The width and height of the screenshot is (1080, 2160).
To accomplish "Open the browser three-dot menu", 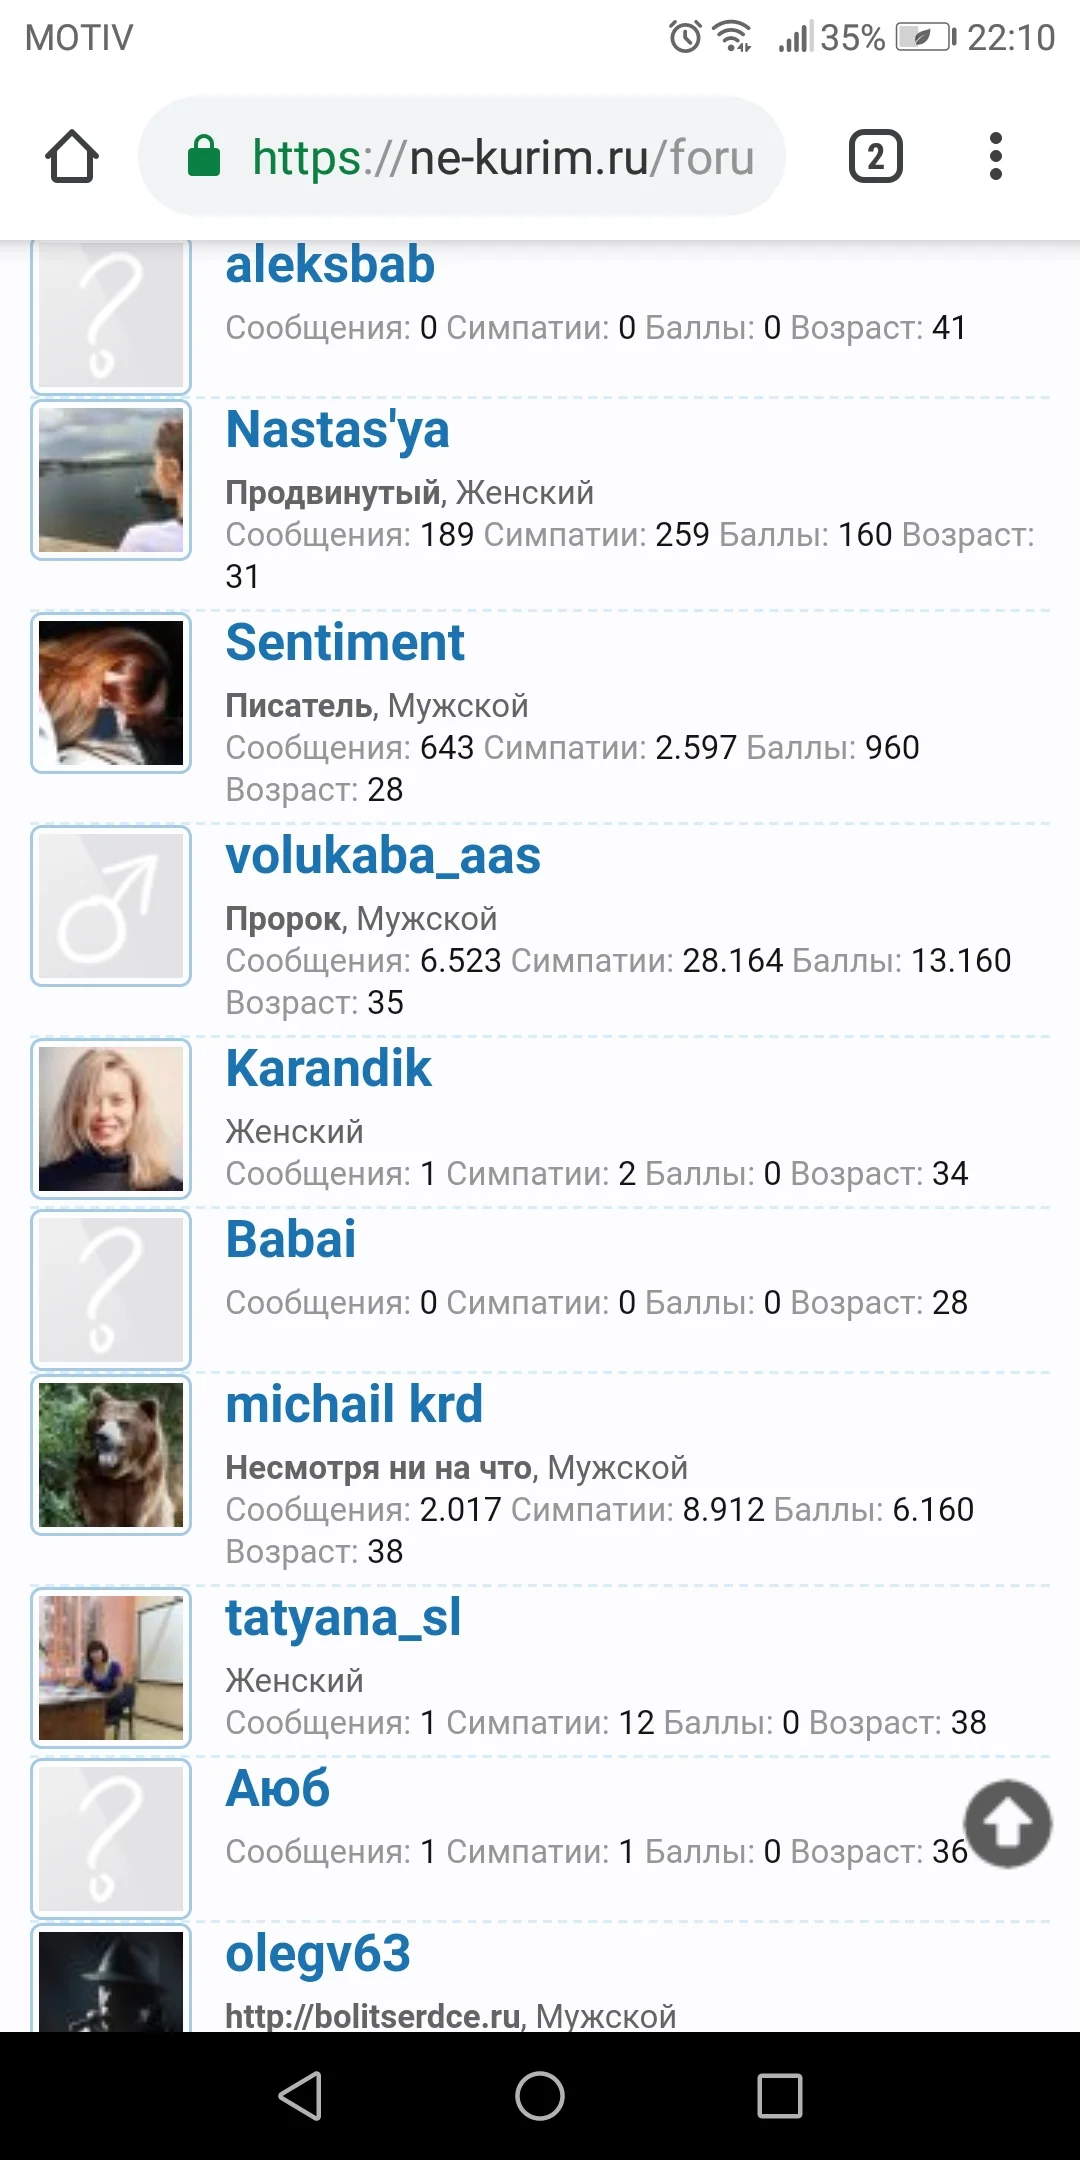I will click(995, 157).
